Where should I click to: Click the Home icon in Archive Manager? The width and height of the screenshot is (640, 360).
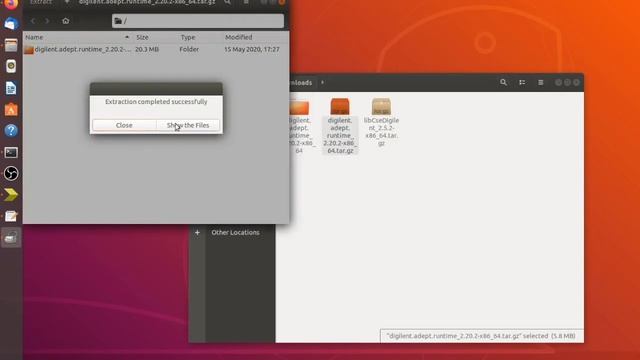pos(66,21)
